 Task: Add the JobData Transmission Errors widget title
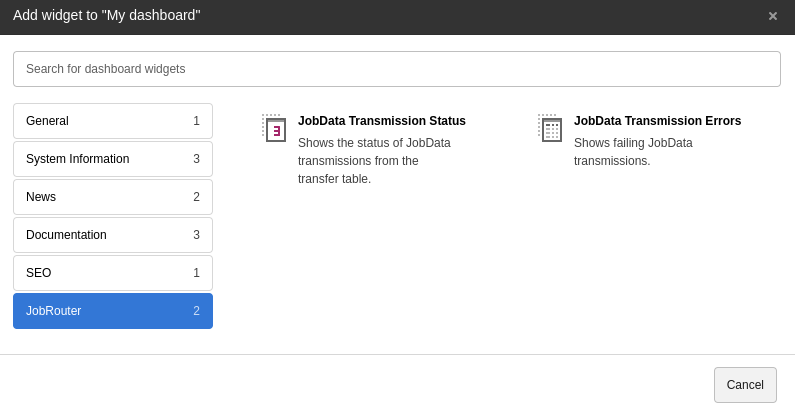click(x=657, y=121)
